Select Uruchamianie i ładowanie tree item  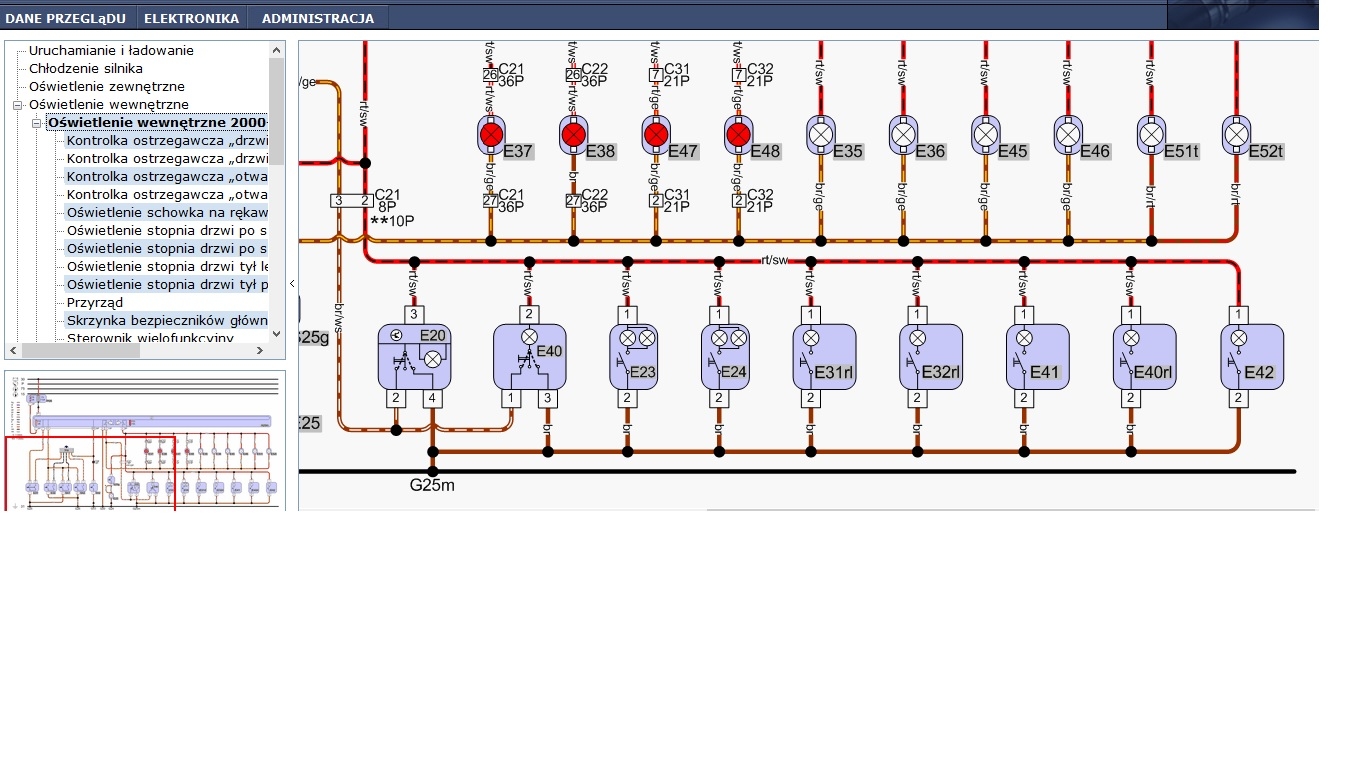pos(111,50)
